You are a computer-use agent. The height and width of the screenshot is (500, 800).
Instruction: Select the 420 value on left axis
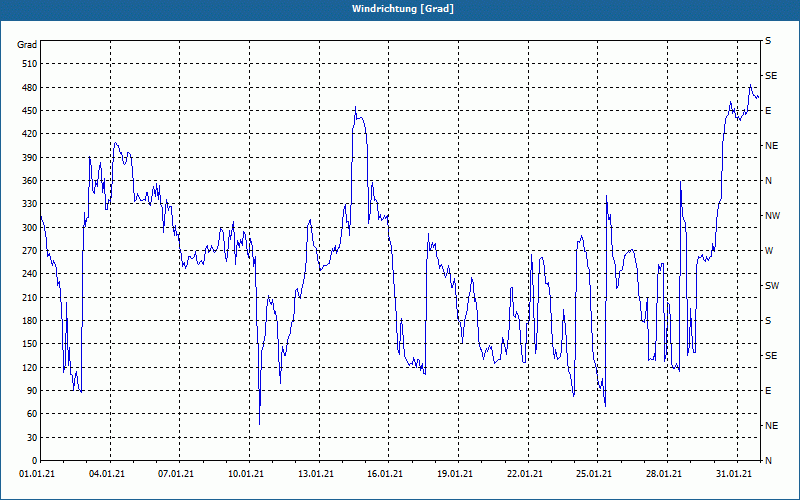pos(30,134)
